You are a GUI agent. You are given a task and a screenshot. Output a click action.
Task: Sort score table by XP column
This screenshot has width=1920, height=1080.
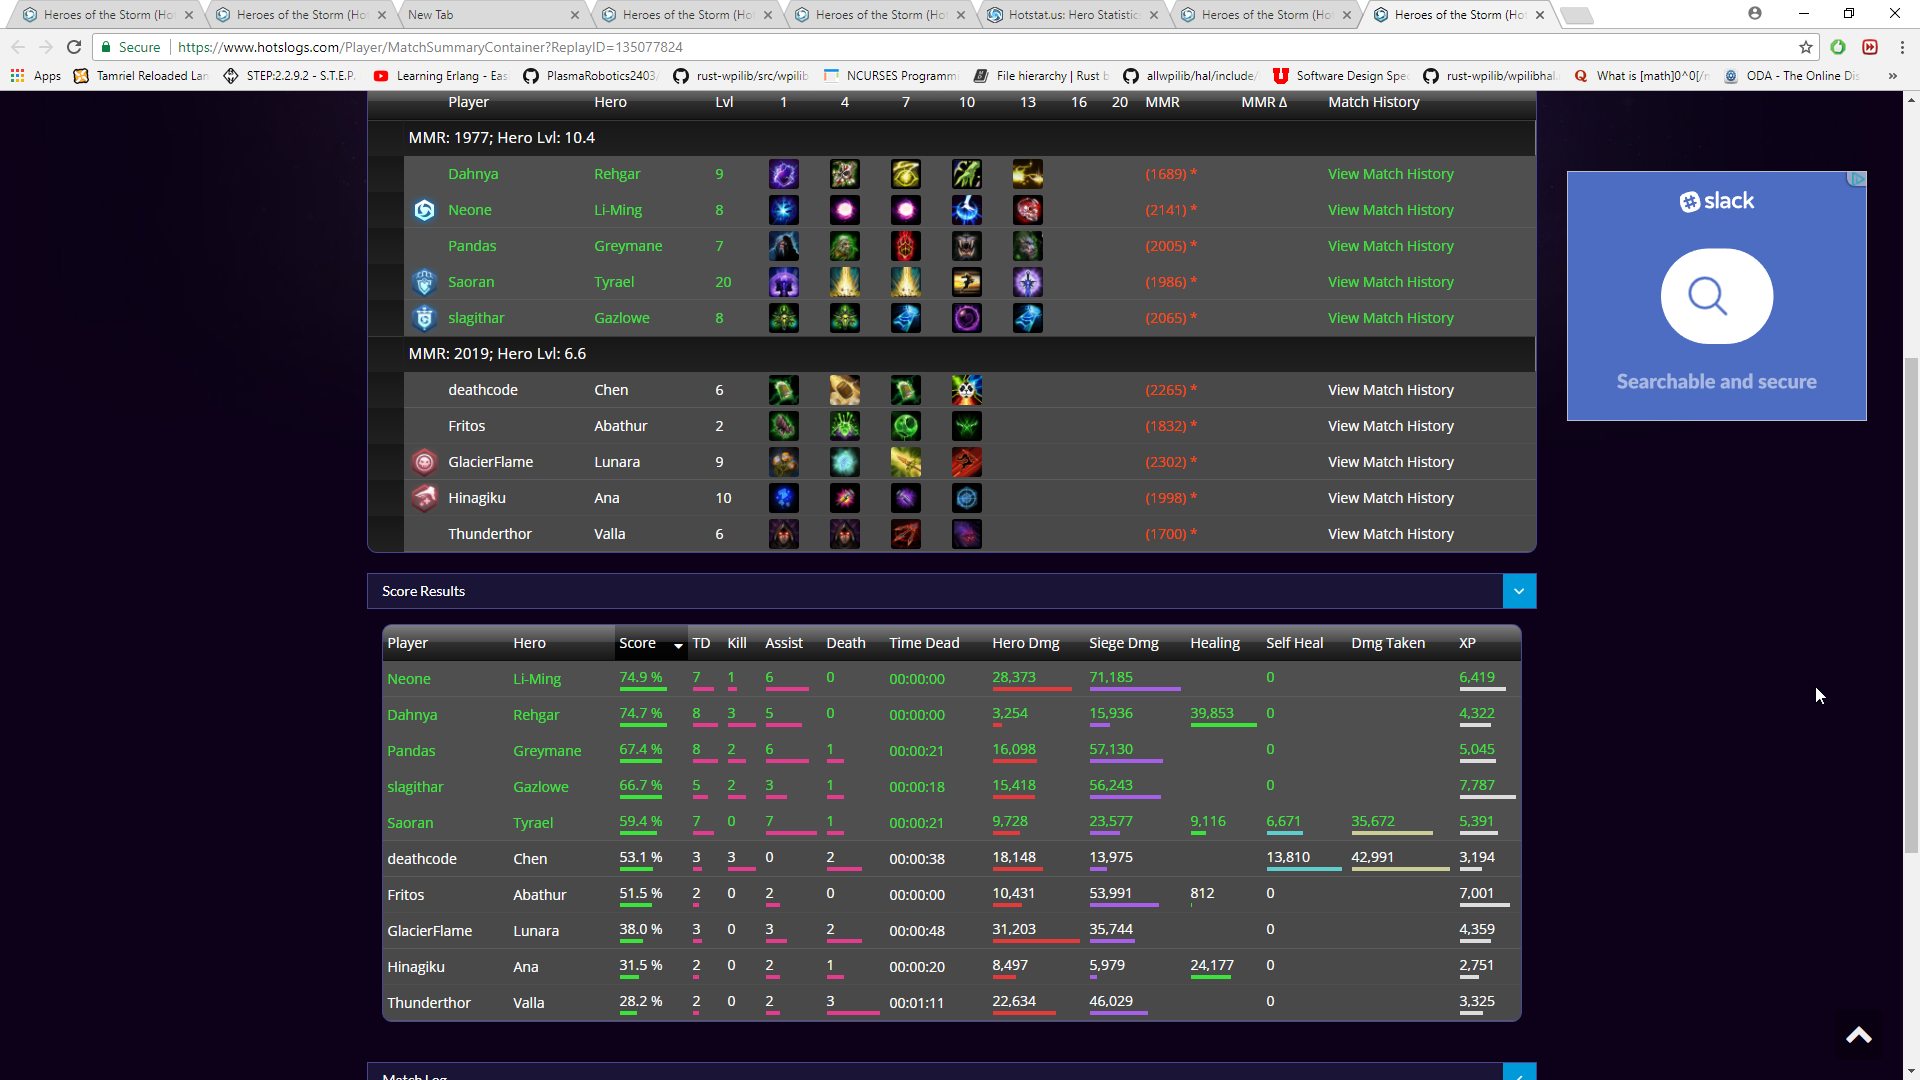1467,643
